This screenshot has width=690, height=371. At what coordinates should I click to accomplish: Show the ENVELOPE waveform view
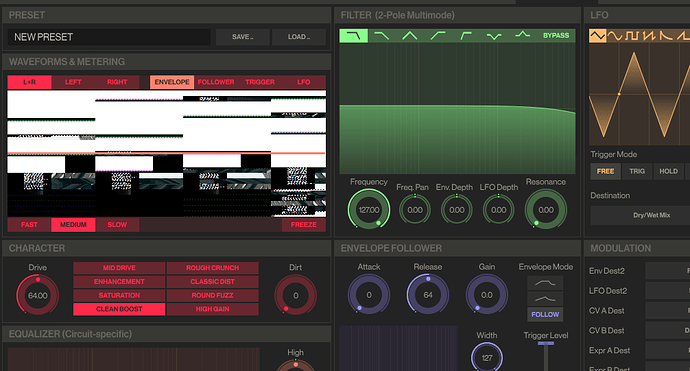(x=172, y=82)
